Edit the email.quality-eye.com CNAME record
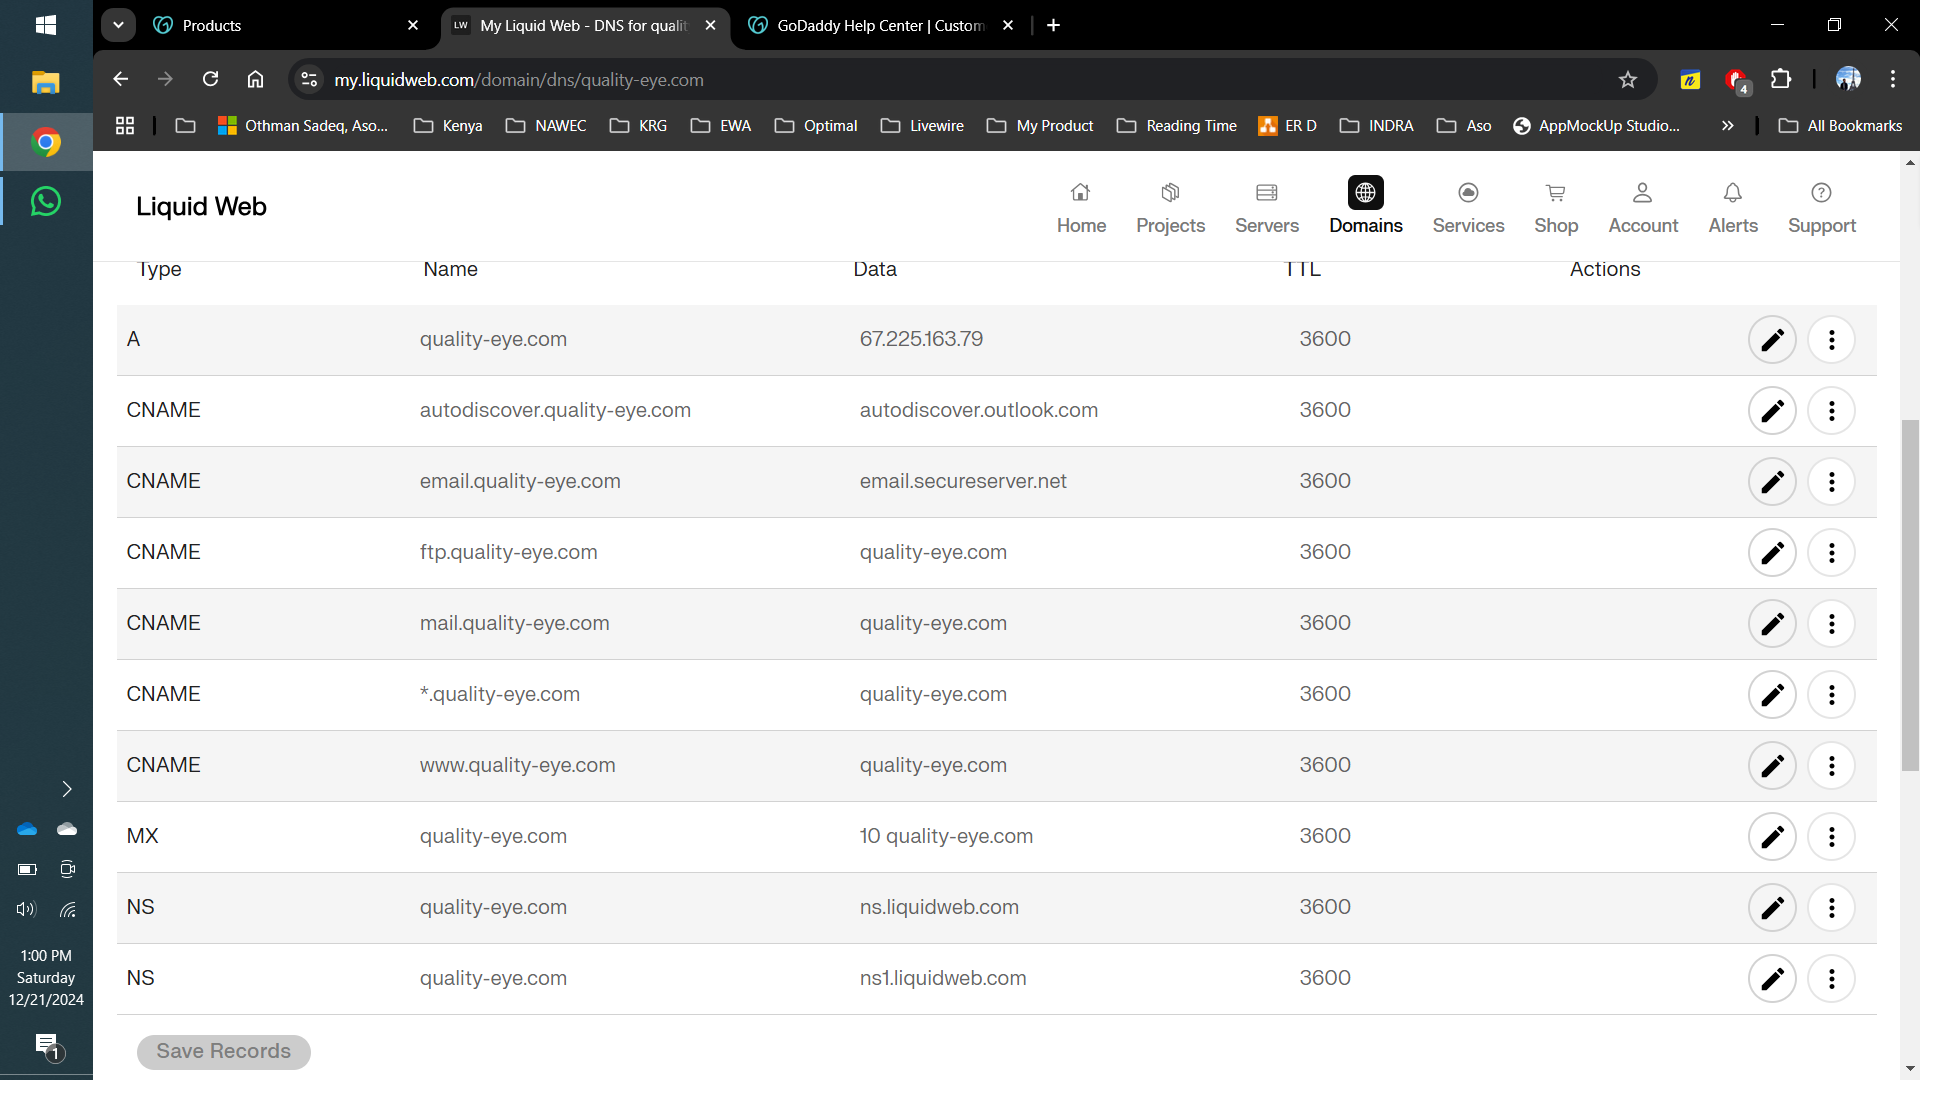1944x1116 pixels. pyautogui.click(x=1772, y=482)
